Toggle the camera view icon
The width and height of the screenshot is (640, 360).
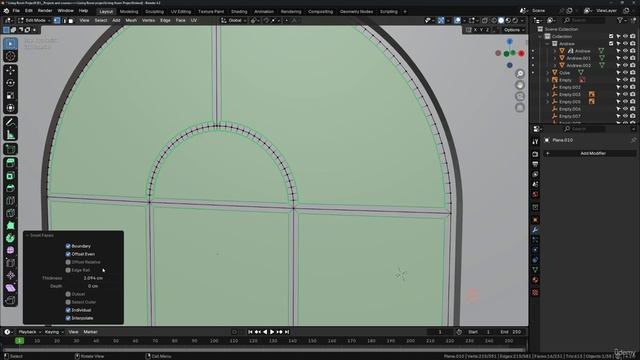click(520, 96)
